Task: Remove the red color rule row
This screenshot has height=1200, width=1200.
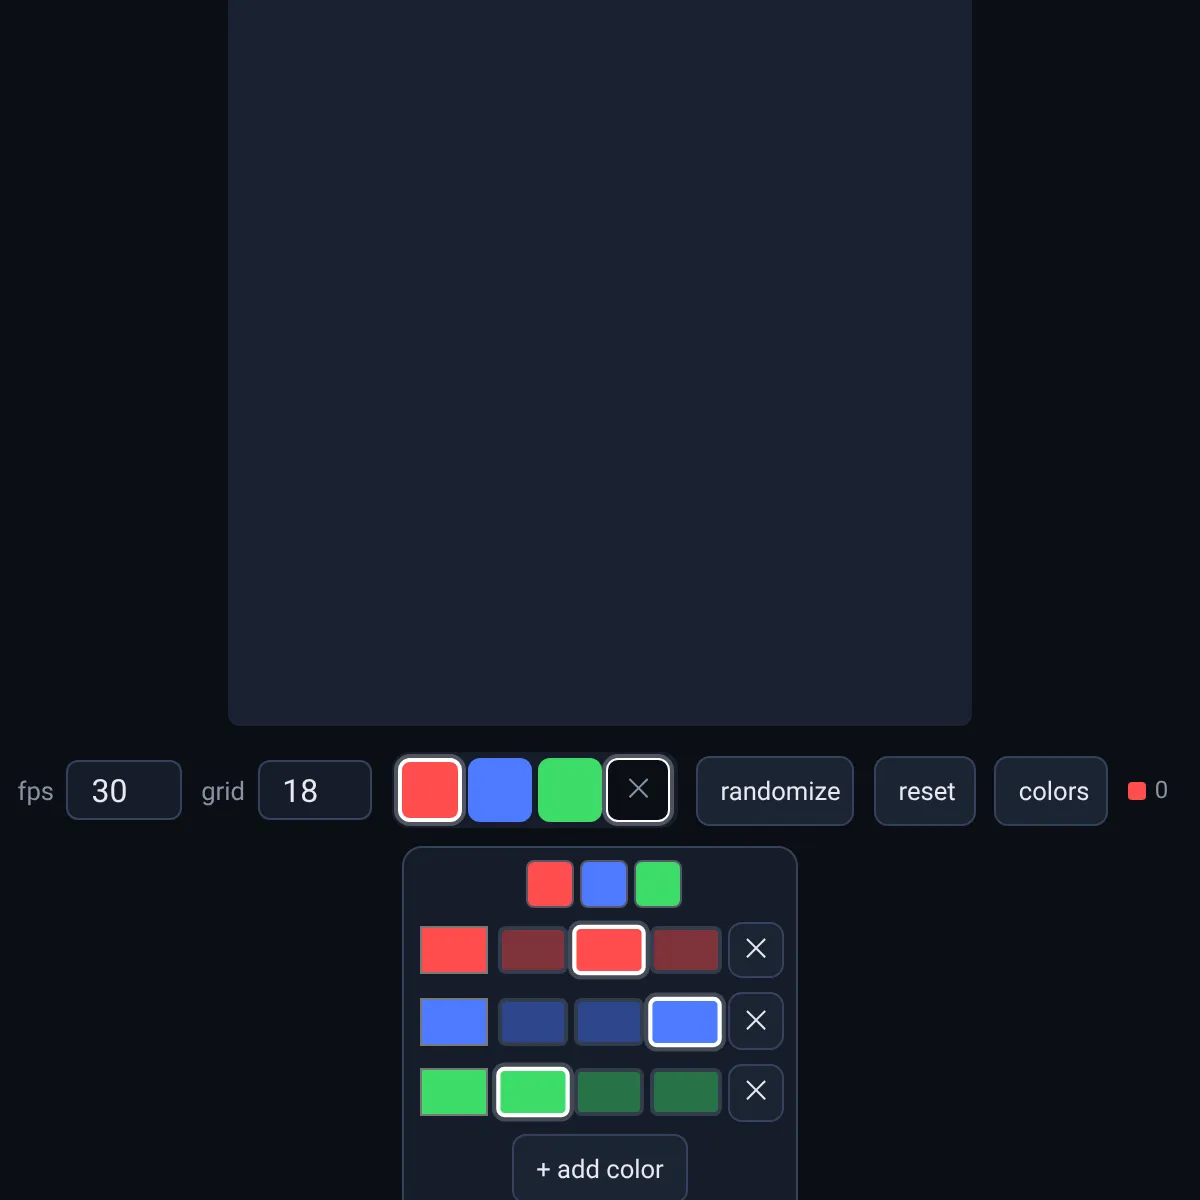Action: click(x=756, y=949)
